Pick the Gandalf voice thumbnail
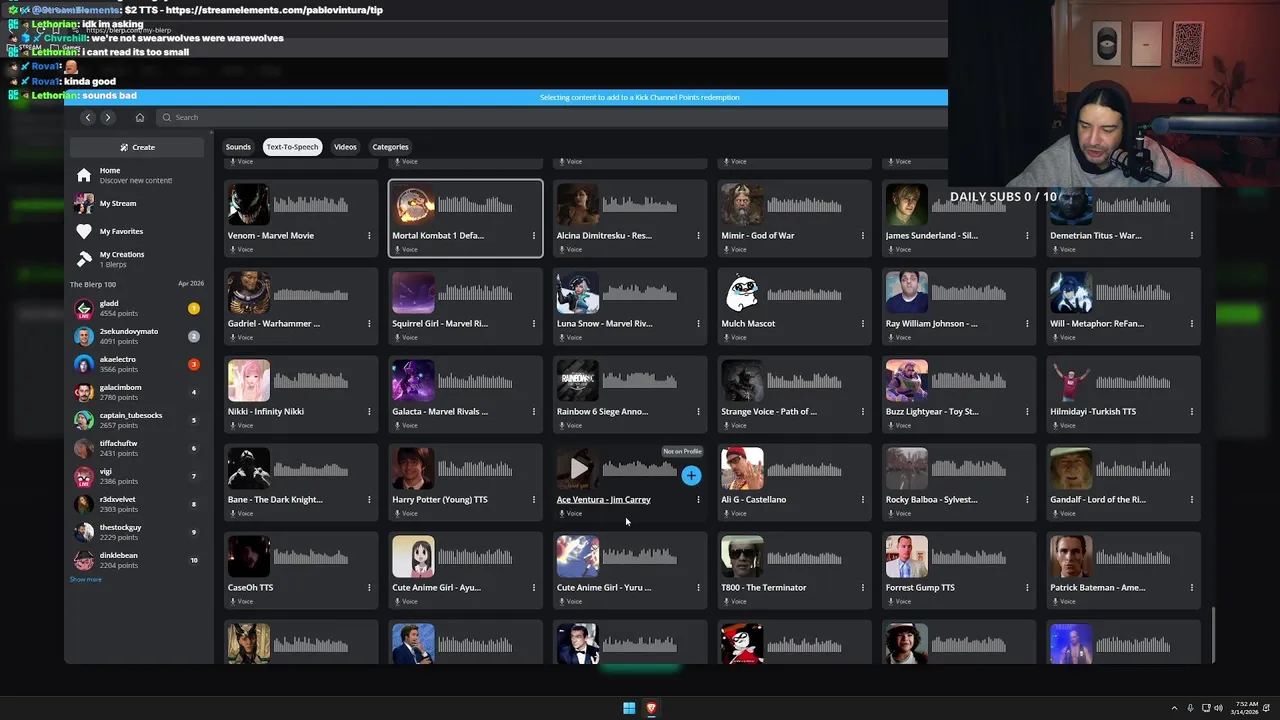Viewport: 1280px width, 720px height. (1071, 469)
